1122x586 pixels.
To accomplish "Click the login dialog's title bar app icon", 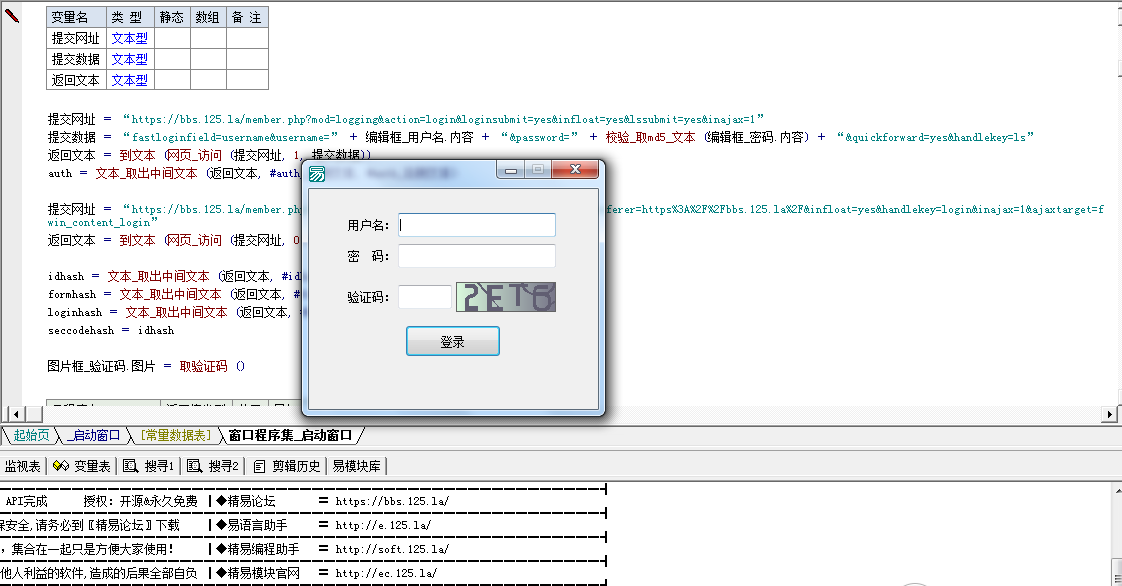I will [317, 173].
